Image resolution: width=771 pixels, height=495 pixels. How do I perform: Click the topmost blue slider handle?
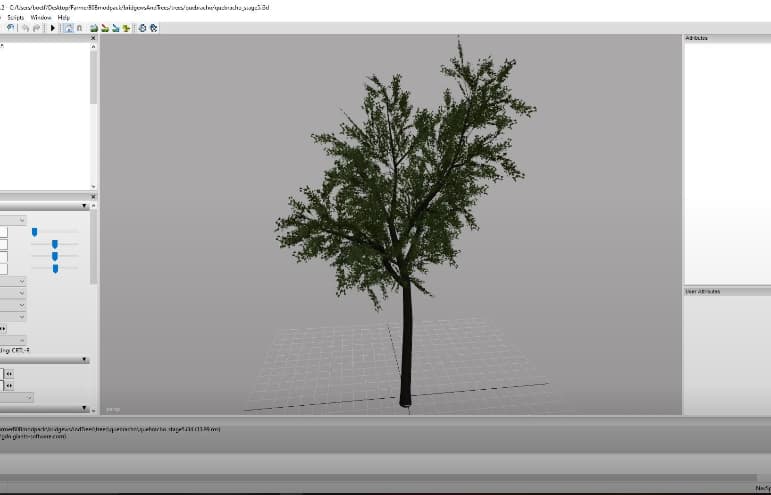[34, 232]
